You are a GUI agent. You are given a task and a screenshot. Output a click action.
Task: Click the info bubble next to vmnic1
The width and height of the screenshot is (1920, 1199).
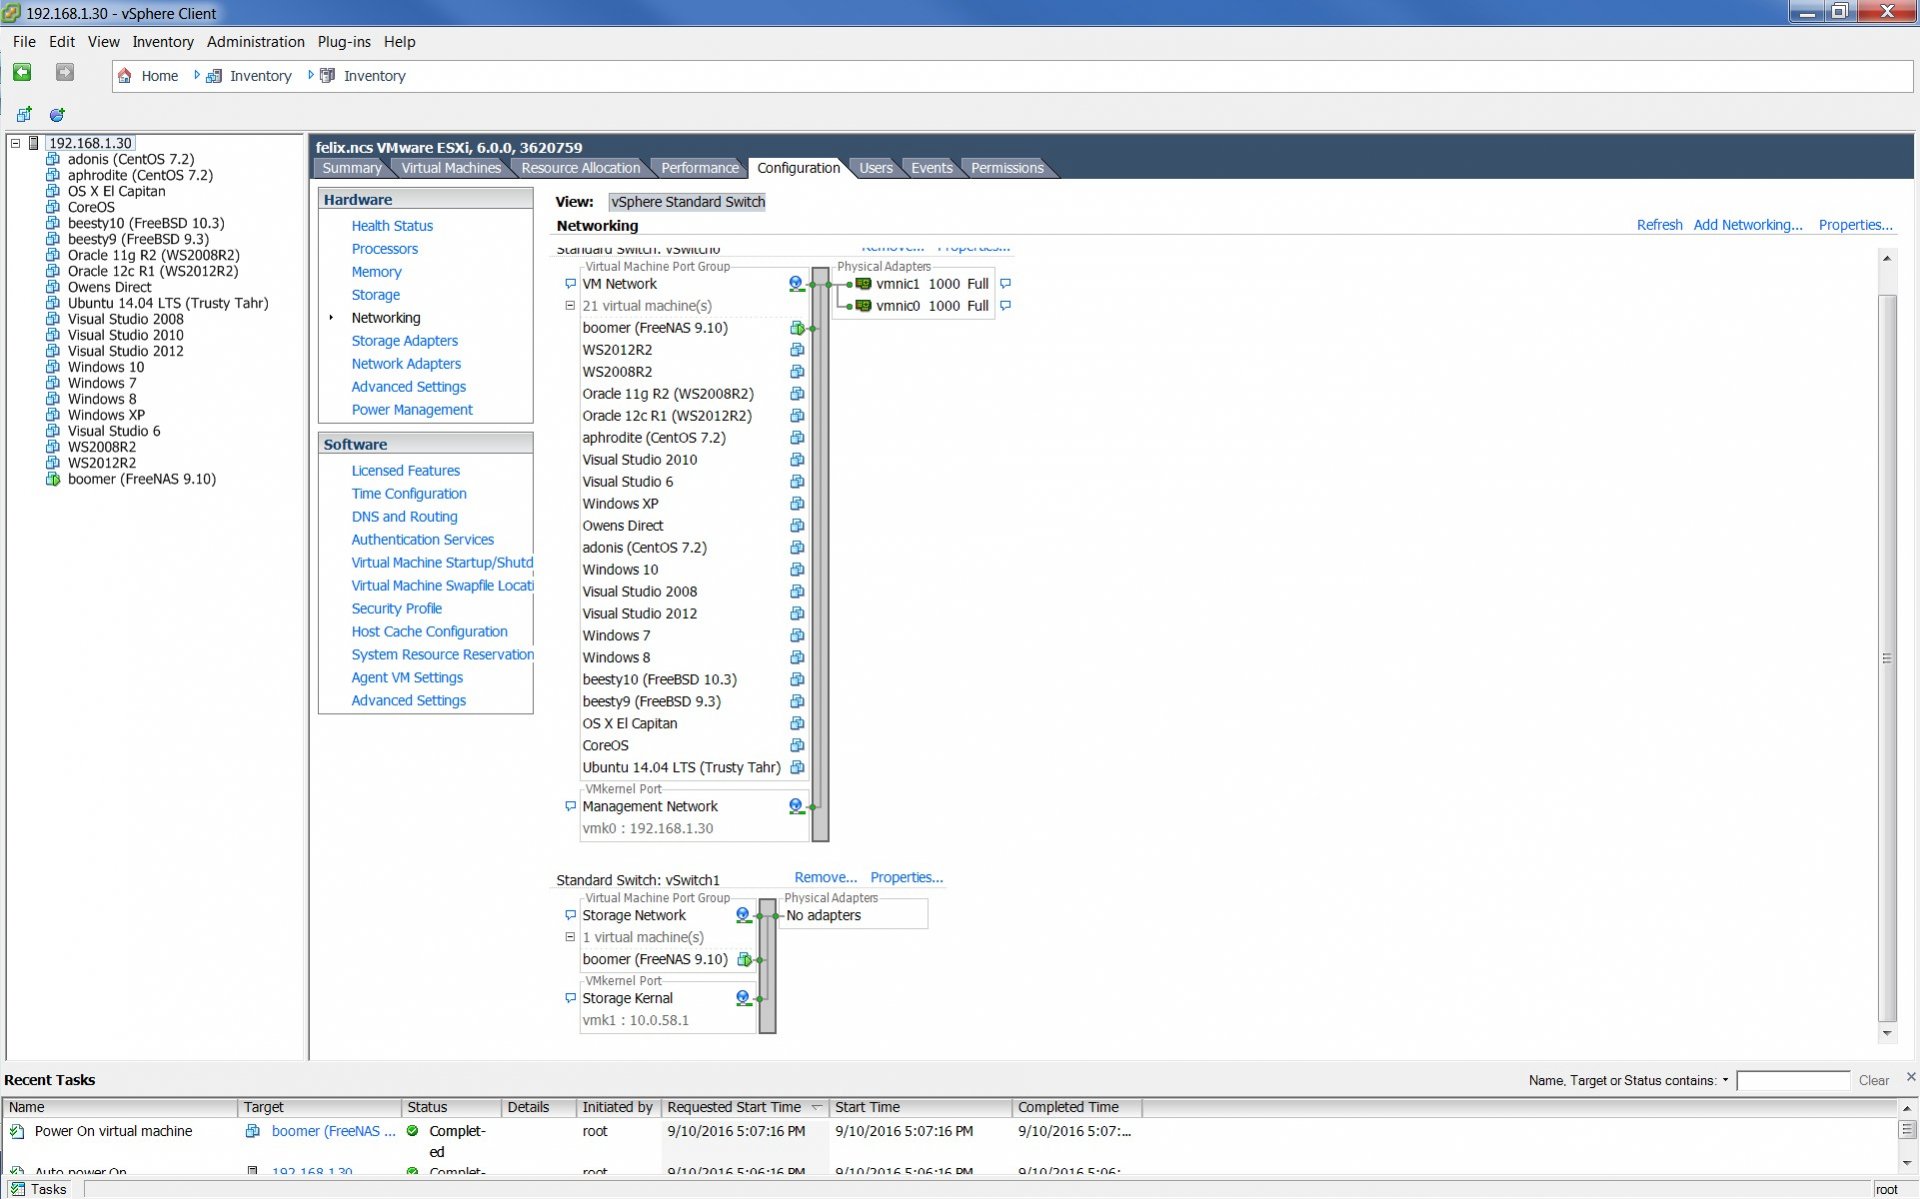click(1006, 284)
